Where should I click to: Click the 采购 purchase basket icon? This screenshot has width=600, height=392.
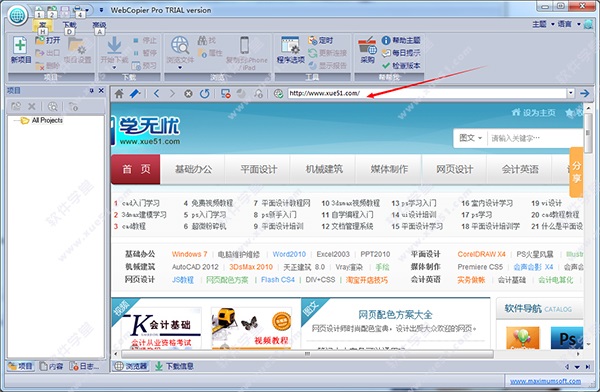(x=367, y=50)
